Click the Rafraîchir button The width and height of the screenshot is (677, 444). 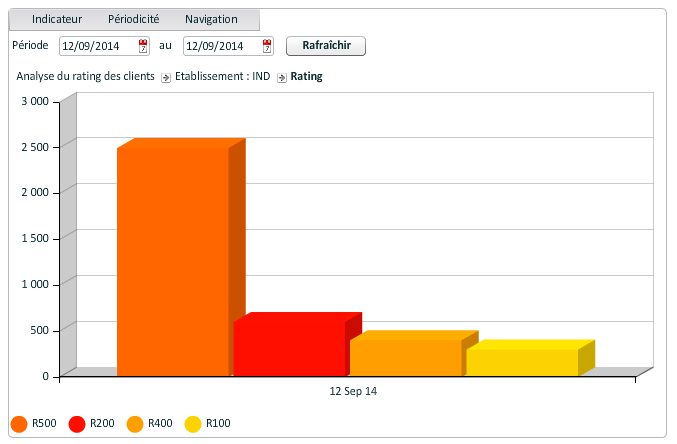[326, 46]
